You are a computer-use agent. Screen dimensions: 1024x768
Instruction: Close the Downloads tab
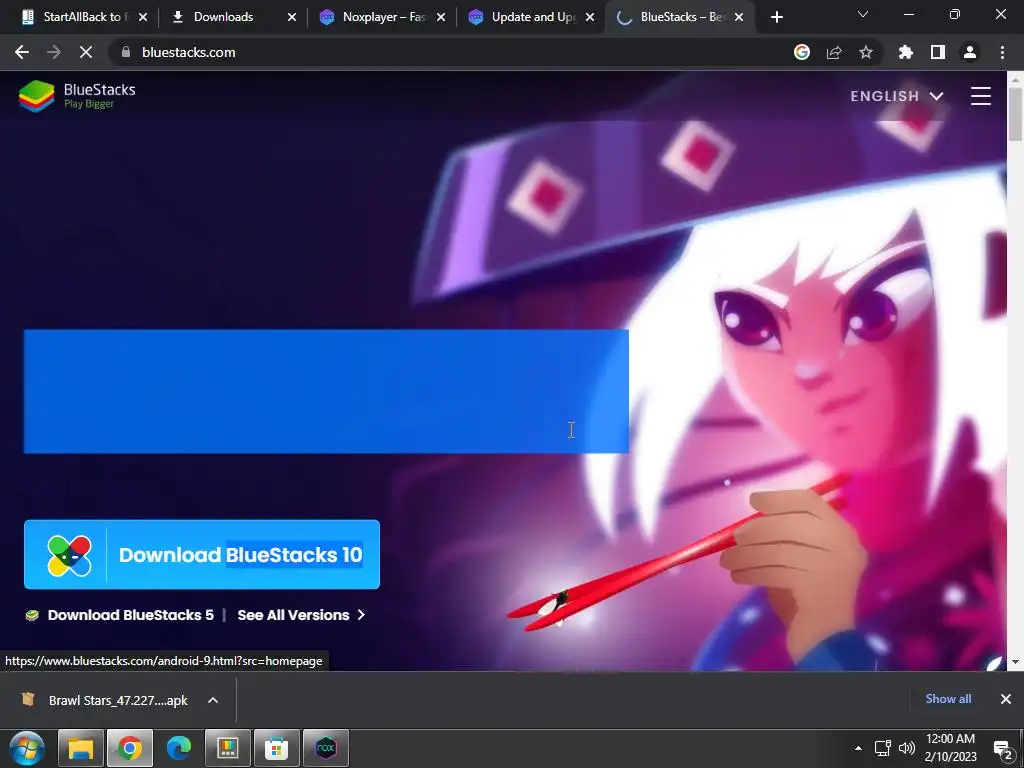(292, 17)
